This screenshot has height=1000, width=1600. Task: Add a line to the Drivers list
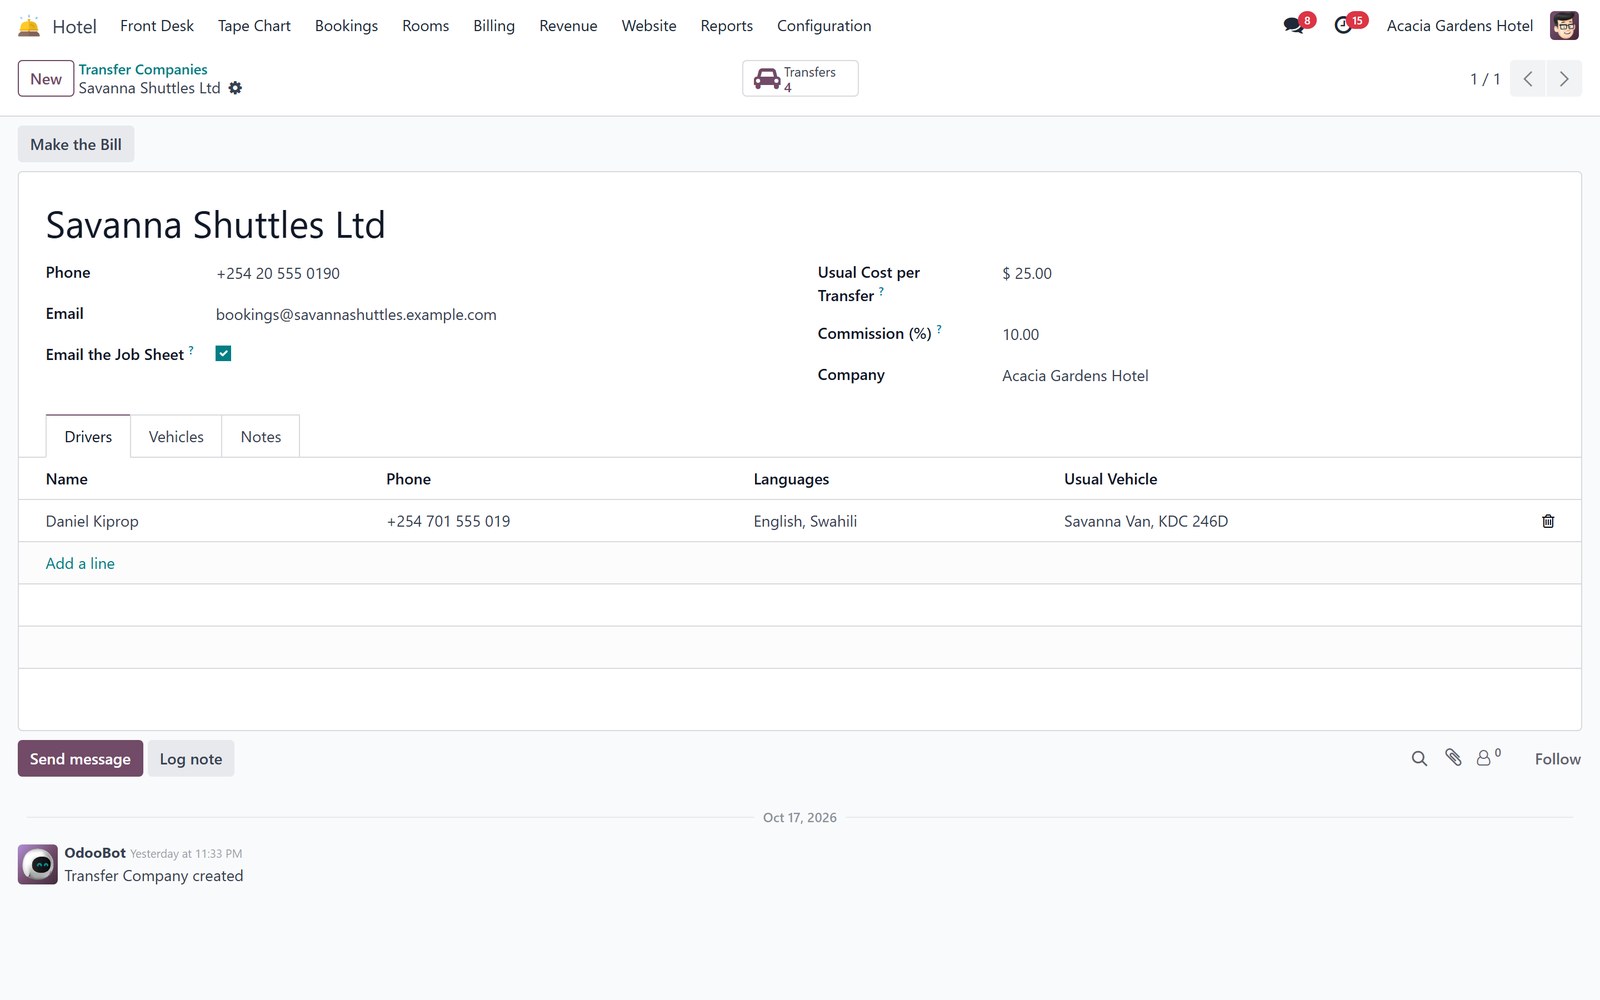tap(80, 564)
